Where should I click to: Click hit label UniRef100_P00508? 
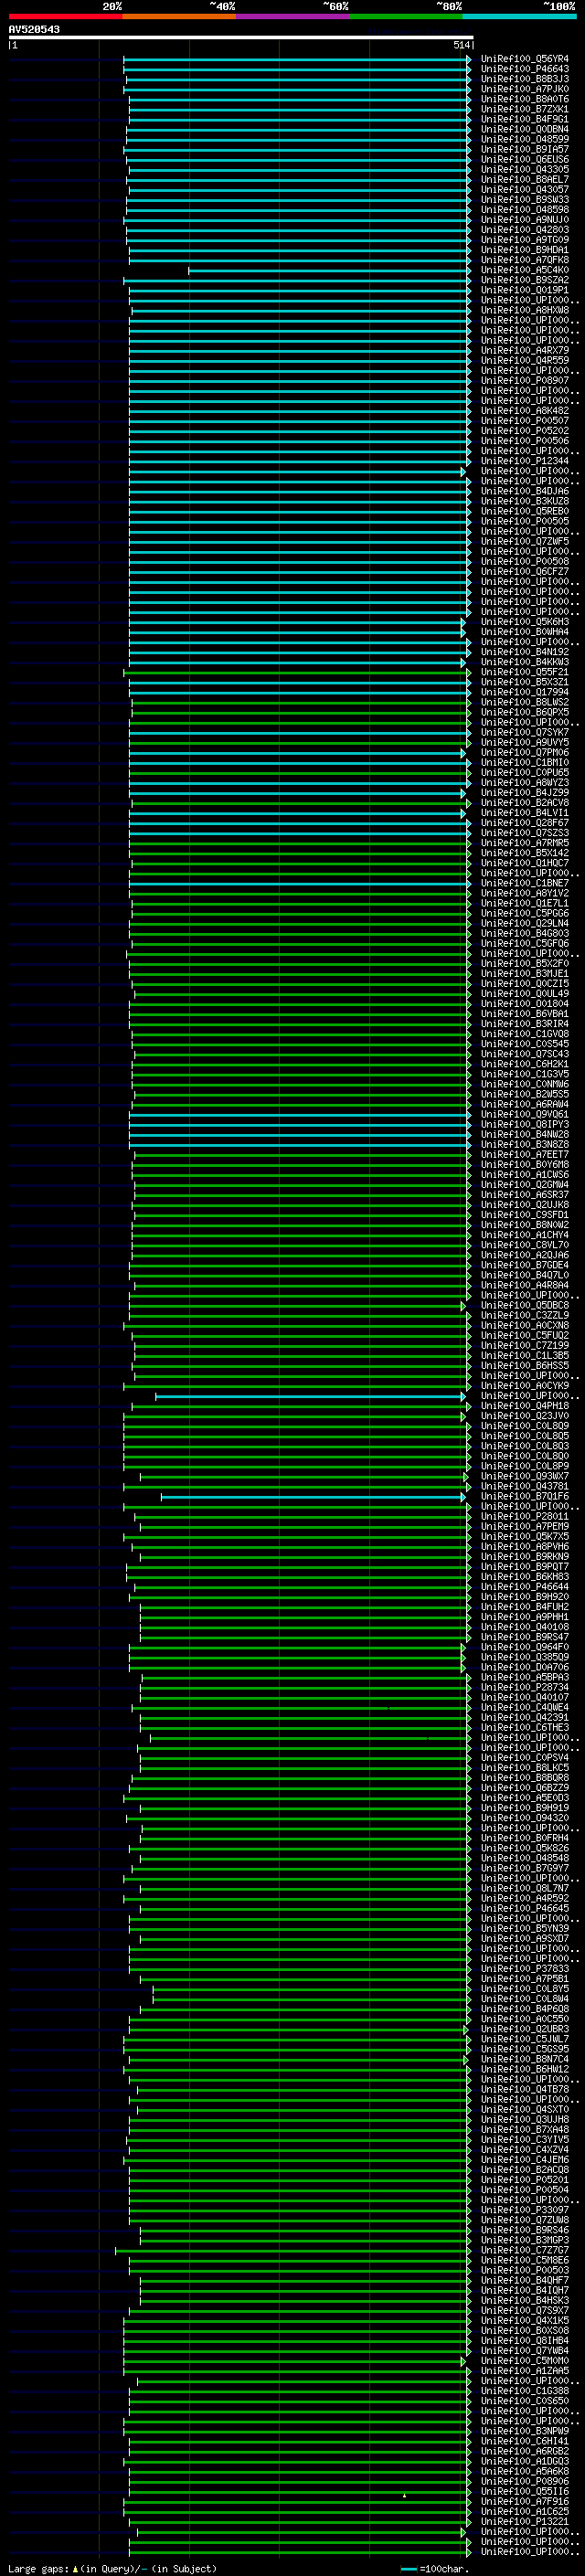pyautogui.click(x=525, y=562)
